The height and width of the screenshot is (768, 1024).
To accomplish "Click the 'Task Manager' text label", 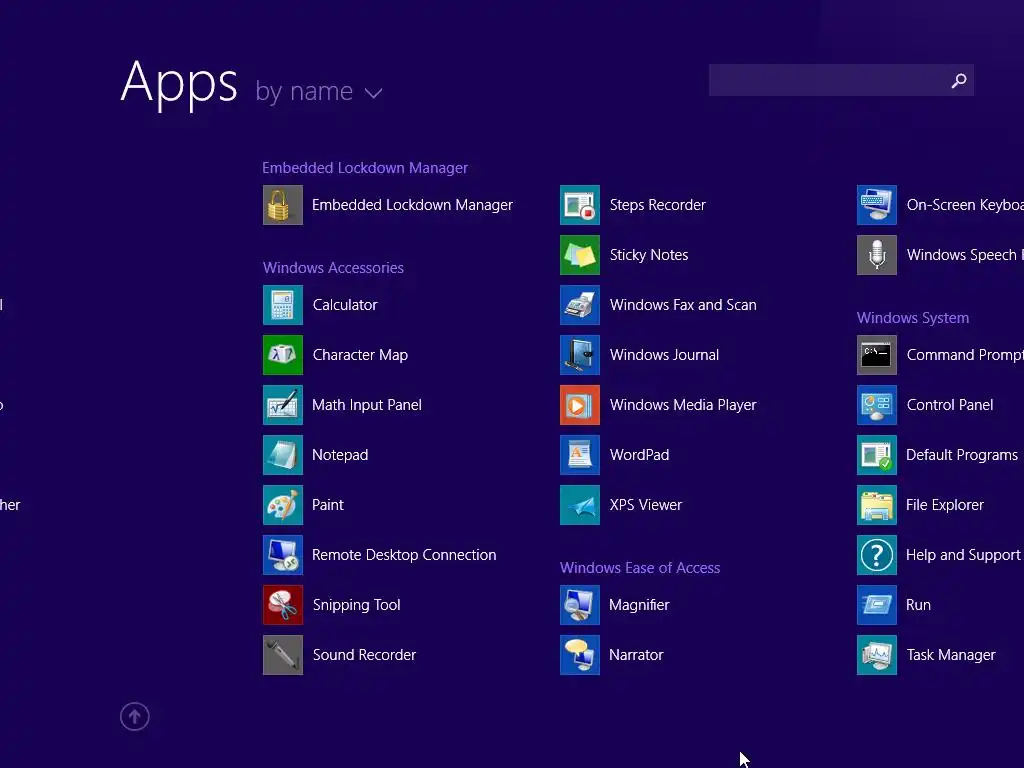I will pyautogui.click(x=951, y=655).
